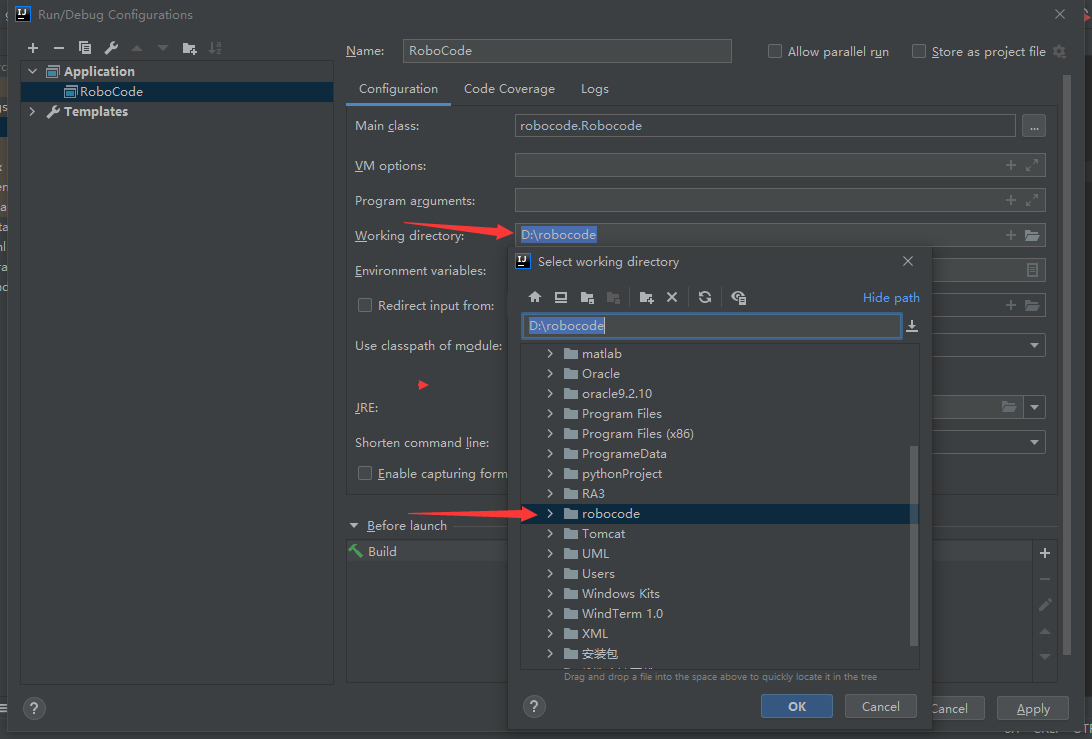Image resolution: width=1092 pixels, height=739 pixels.
Task: Expand the Program arguments field
Action: [1032, 200]
